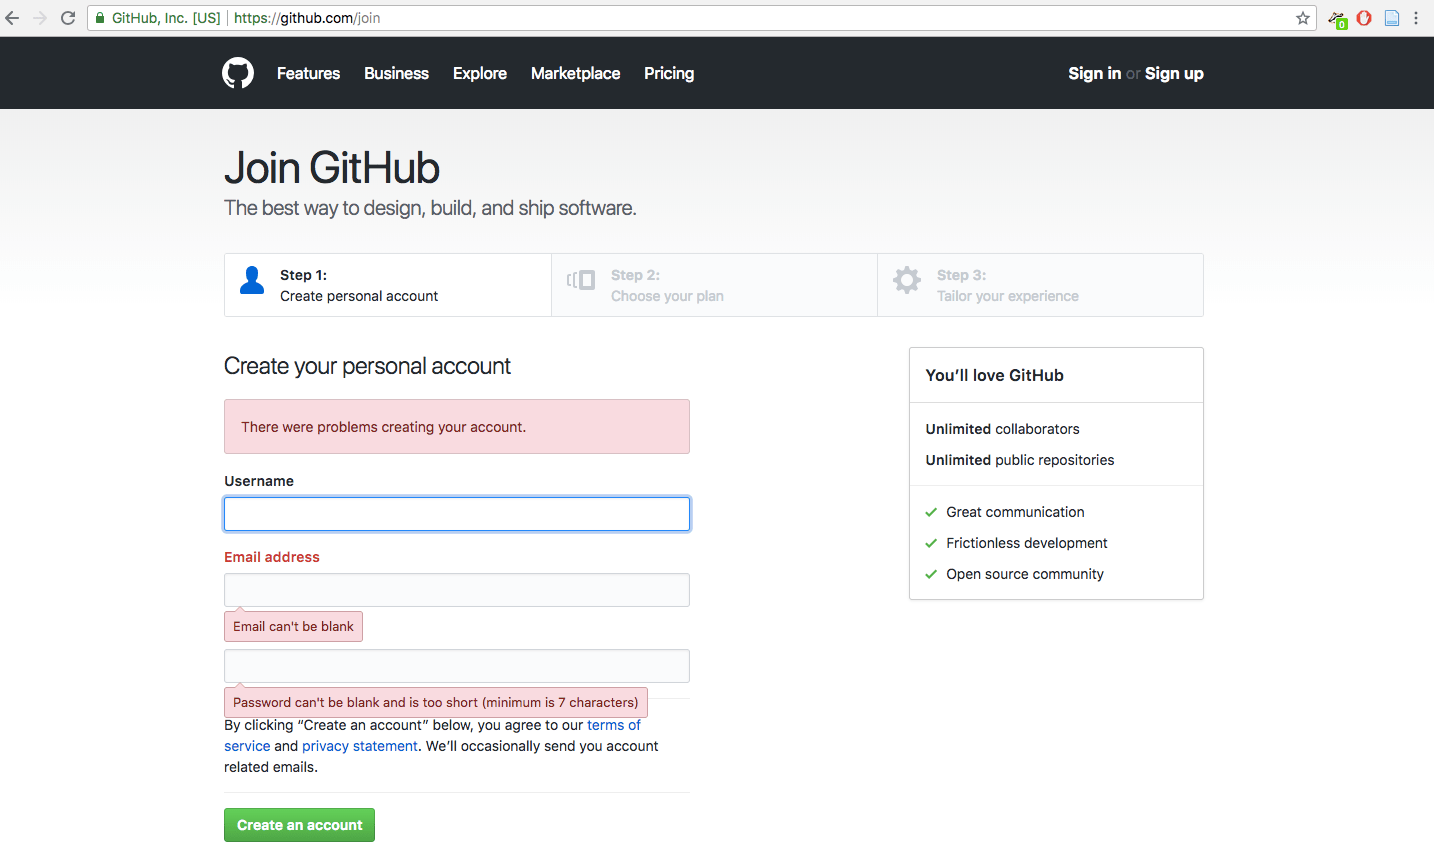Open the privacy statement link
This screenshot has width=1434, height=863.
(x=360, y=746)
